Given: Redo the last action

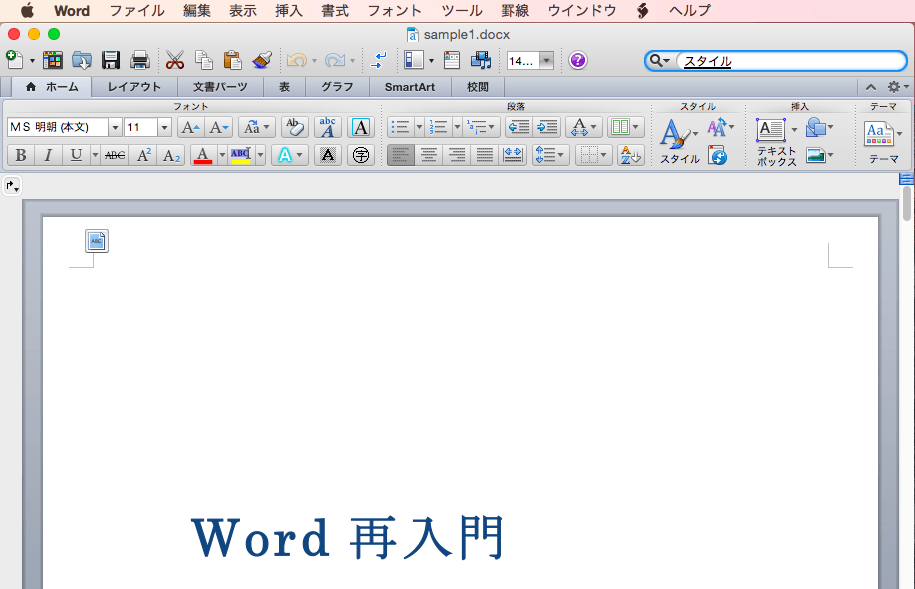Looking at the screenshot, I should coord(335,60).
